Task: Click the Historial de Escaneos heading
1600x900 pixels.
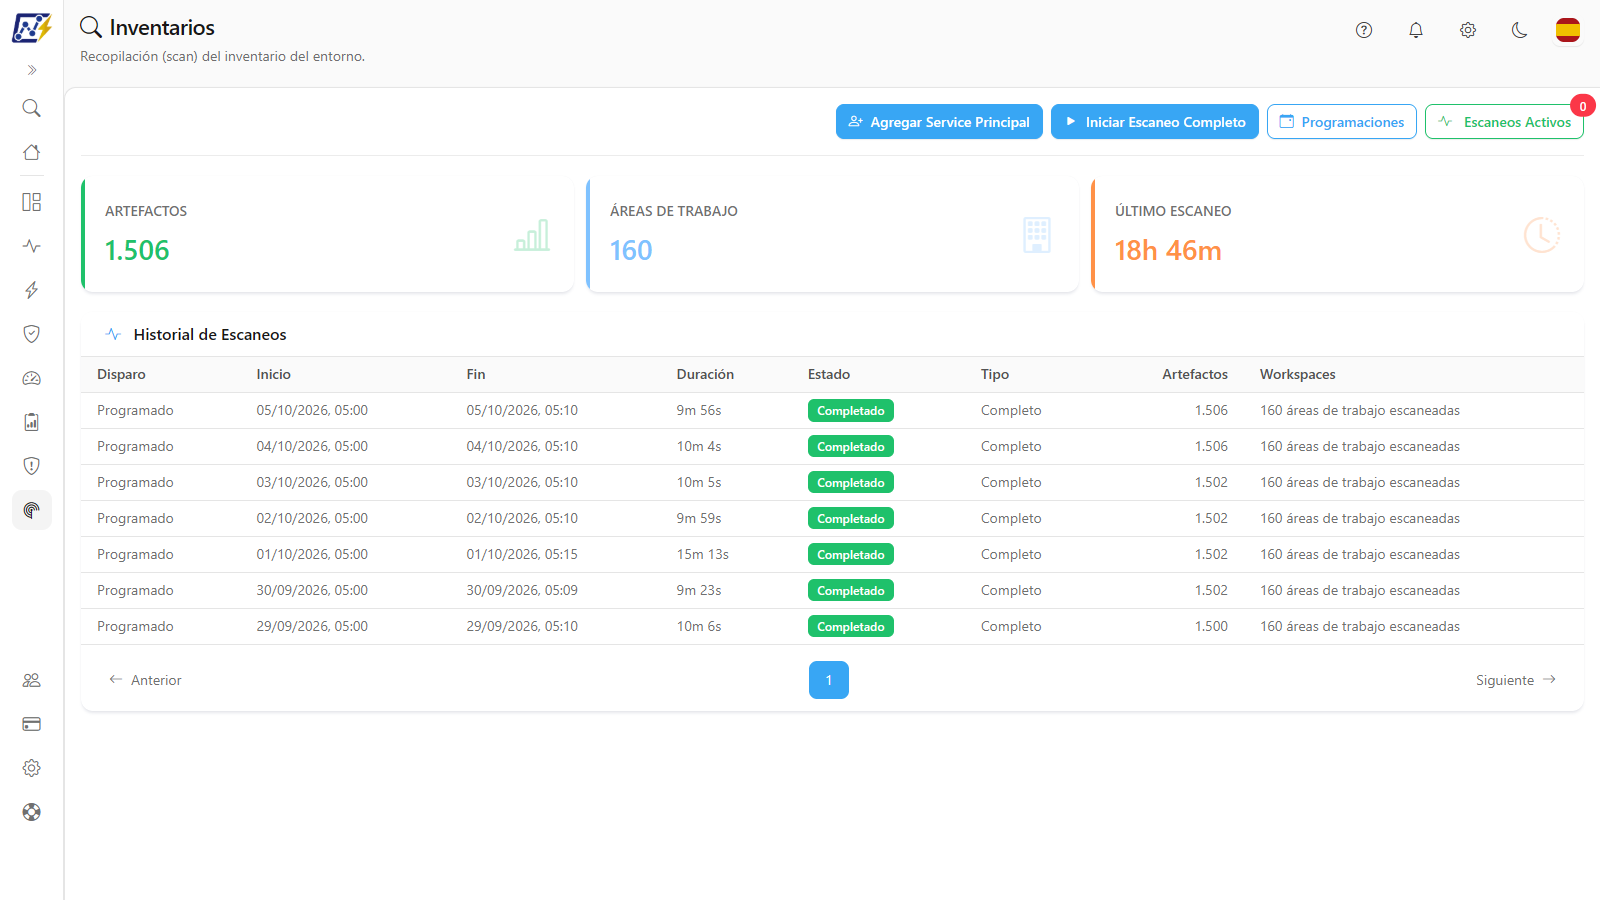Action: (210, 335)
